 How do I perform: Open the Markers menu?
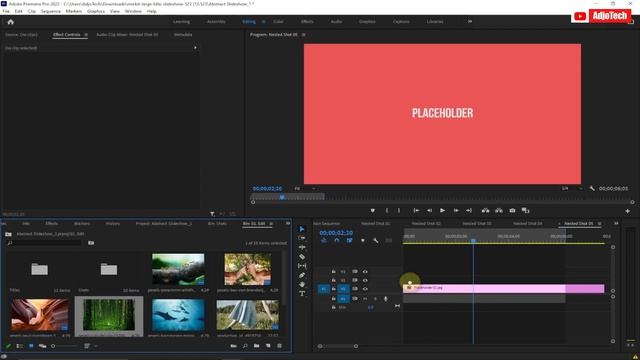74,11
